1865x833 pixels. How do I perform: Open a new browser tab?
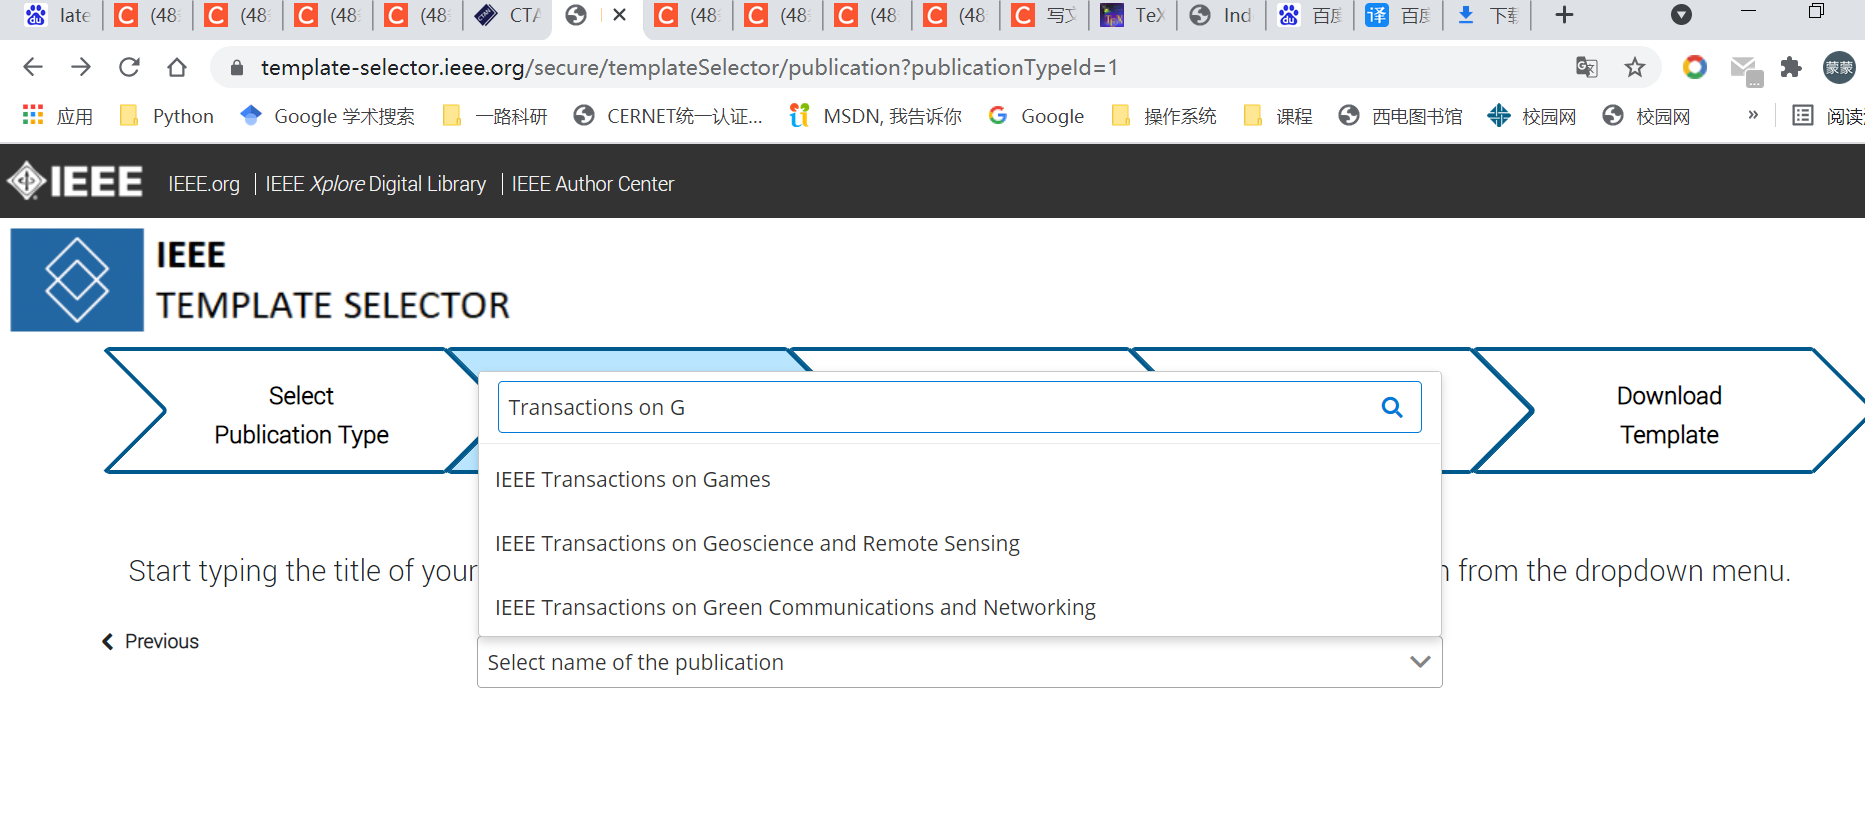click(1565, 15)
